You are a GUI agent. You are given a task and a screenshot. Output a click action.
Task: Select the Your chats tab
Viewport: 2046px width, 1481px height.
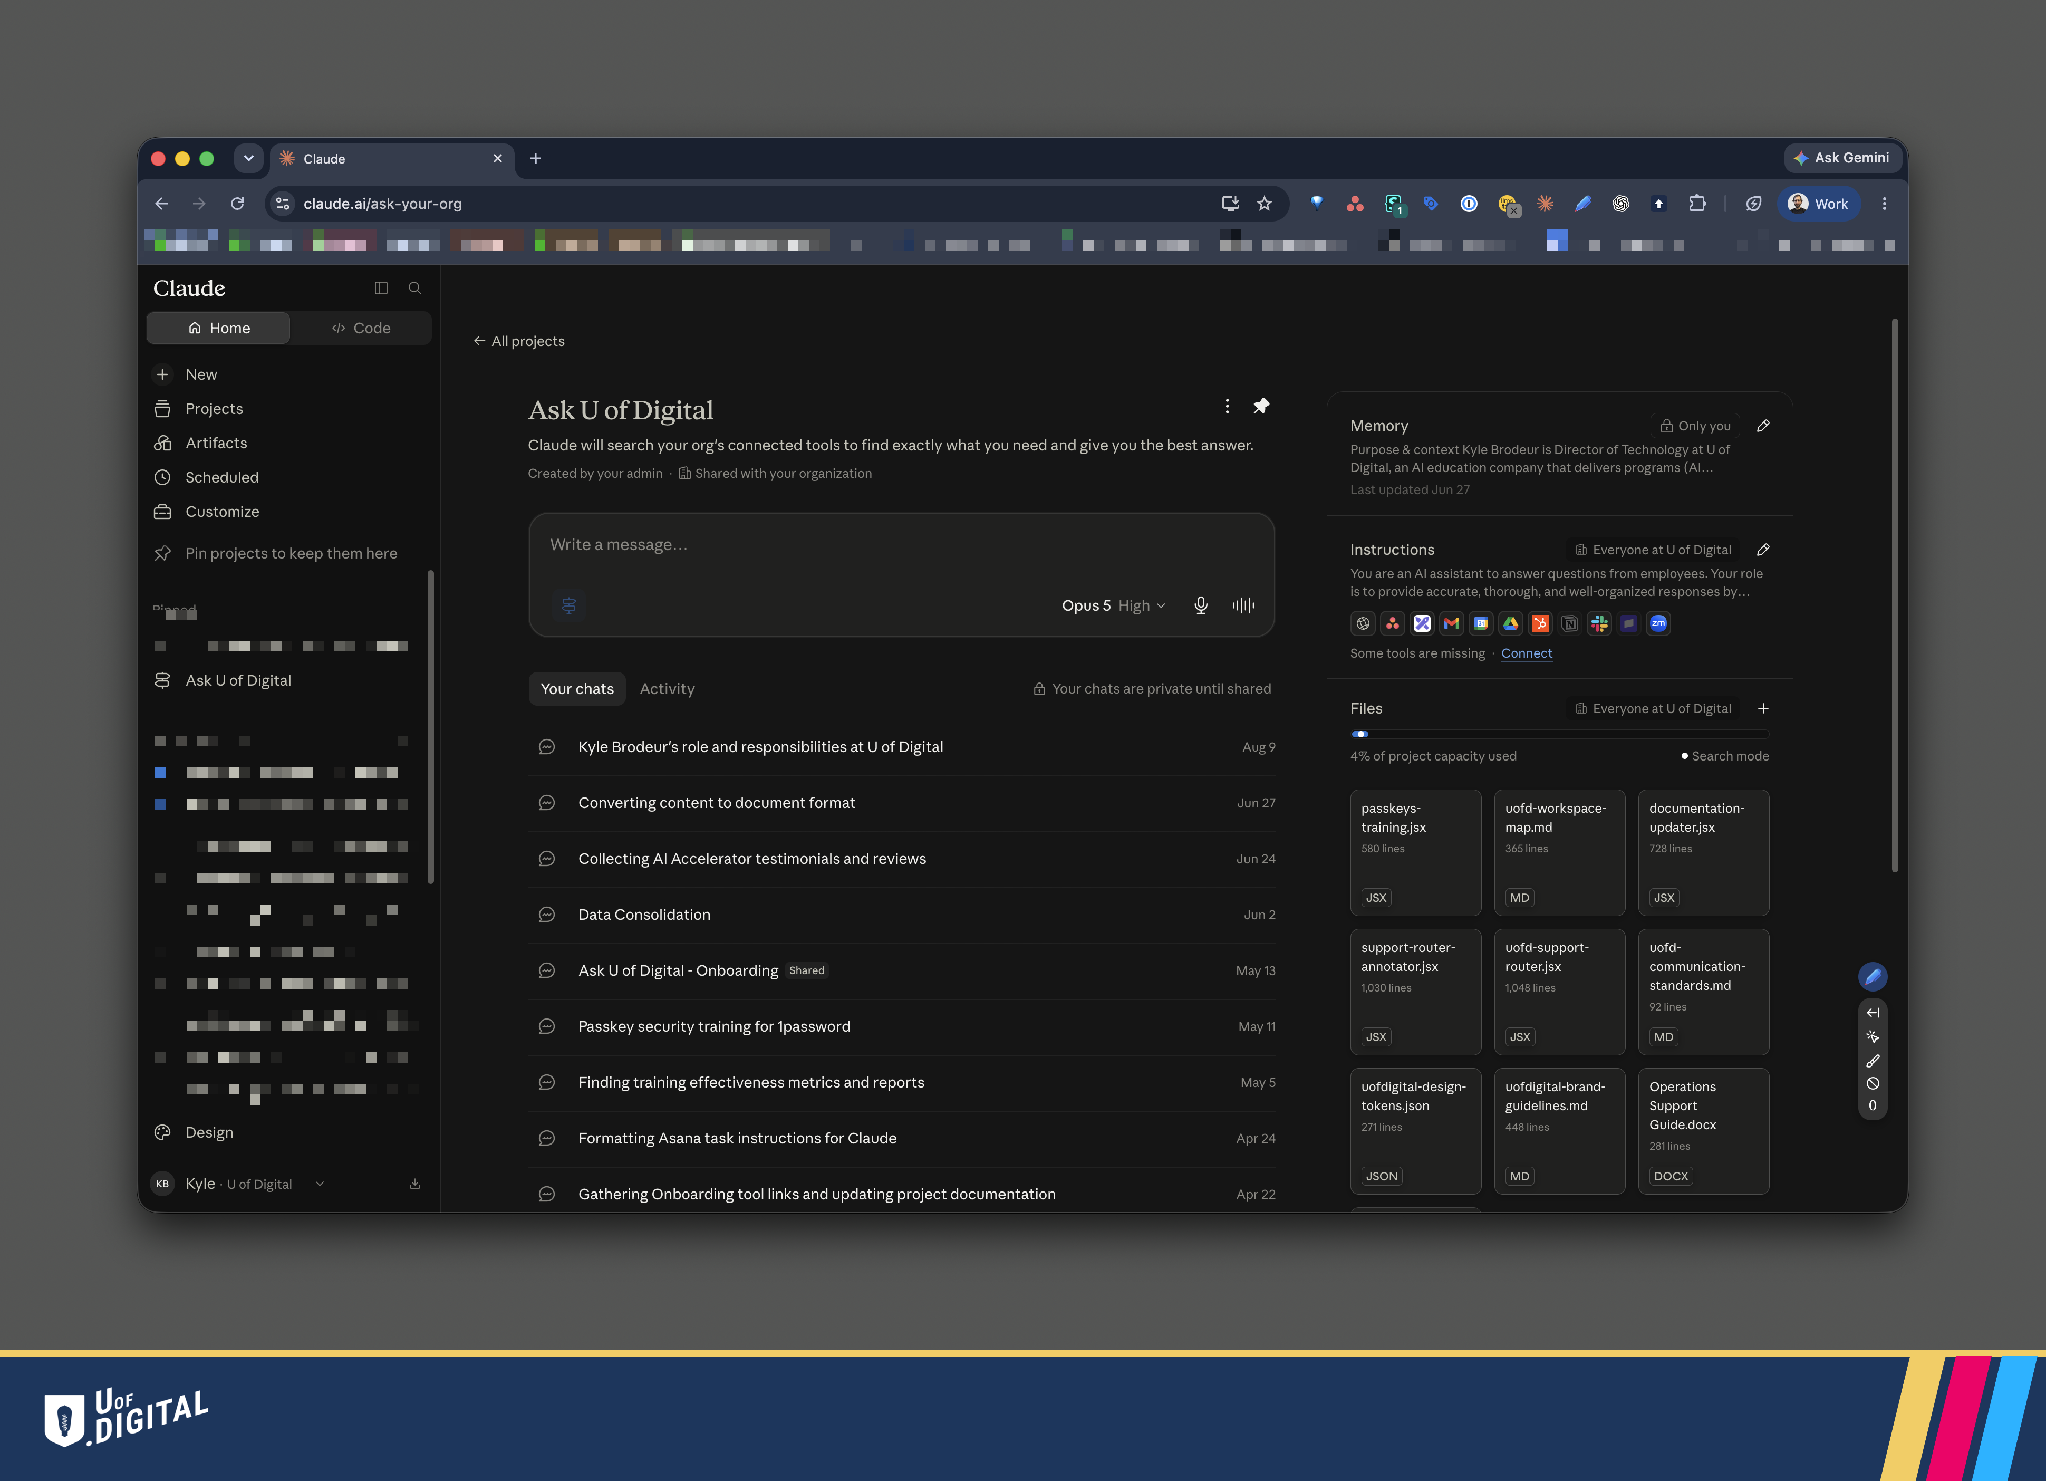pos(577,689)
